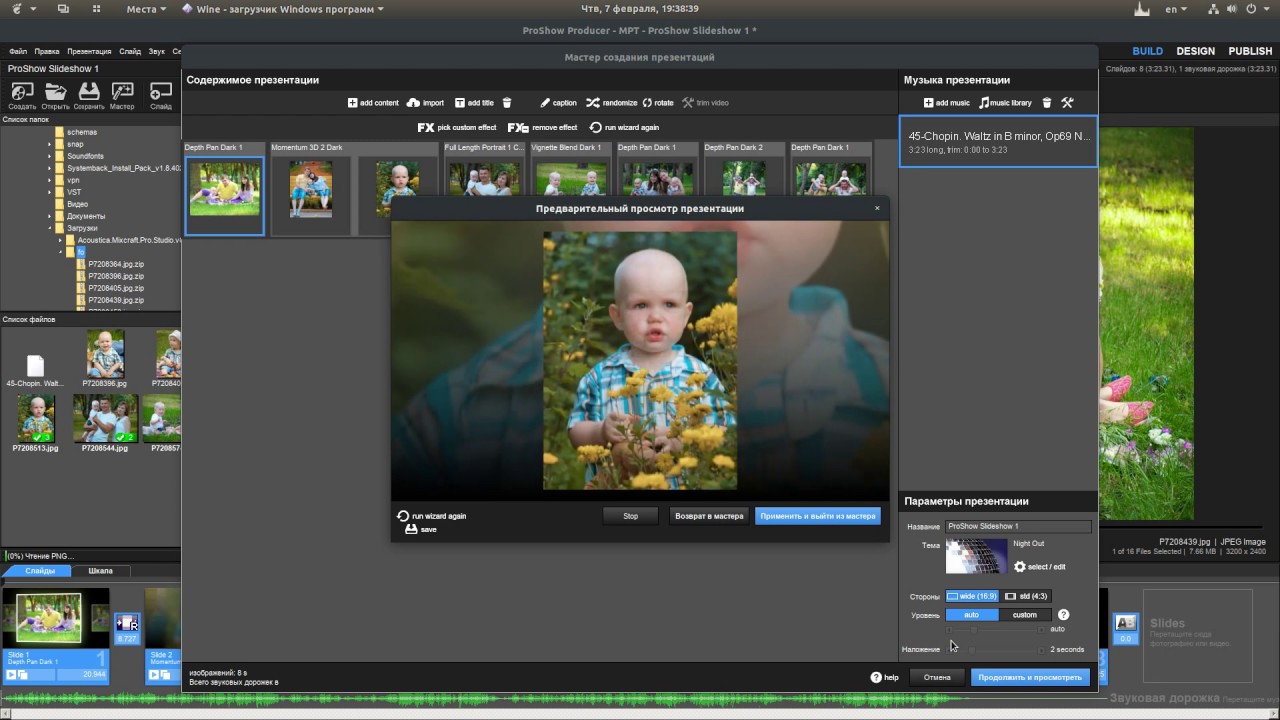
Task: Click the question mark beside custom
Action: point(1063,615)
